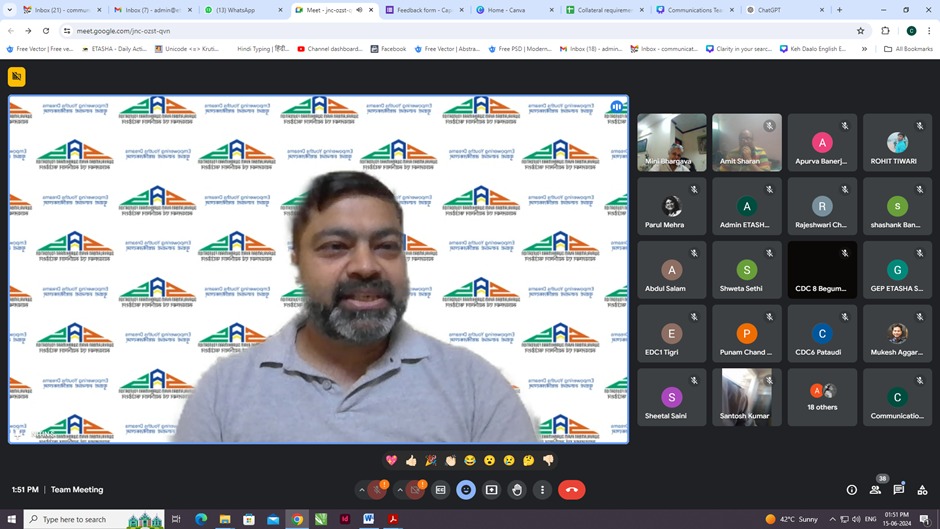Open the Windows Start menu
Viewport: 940px width, 529px height.
(x=11, y=519)
